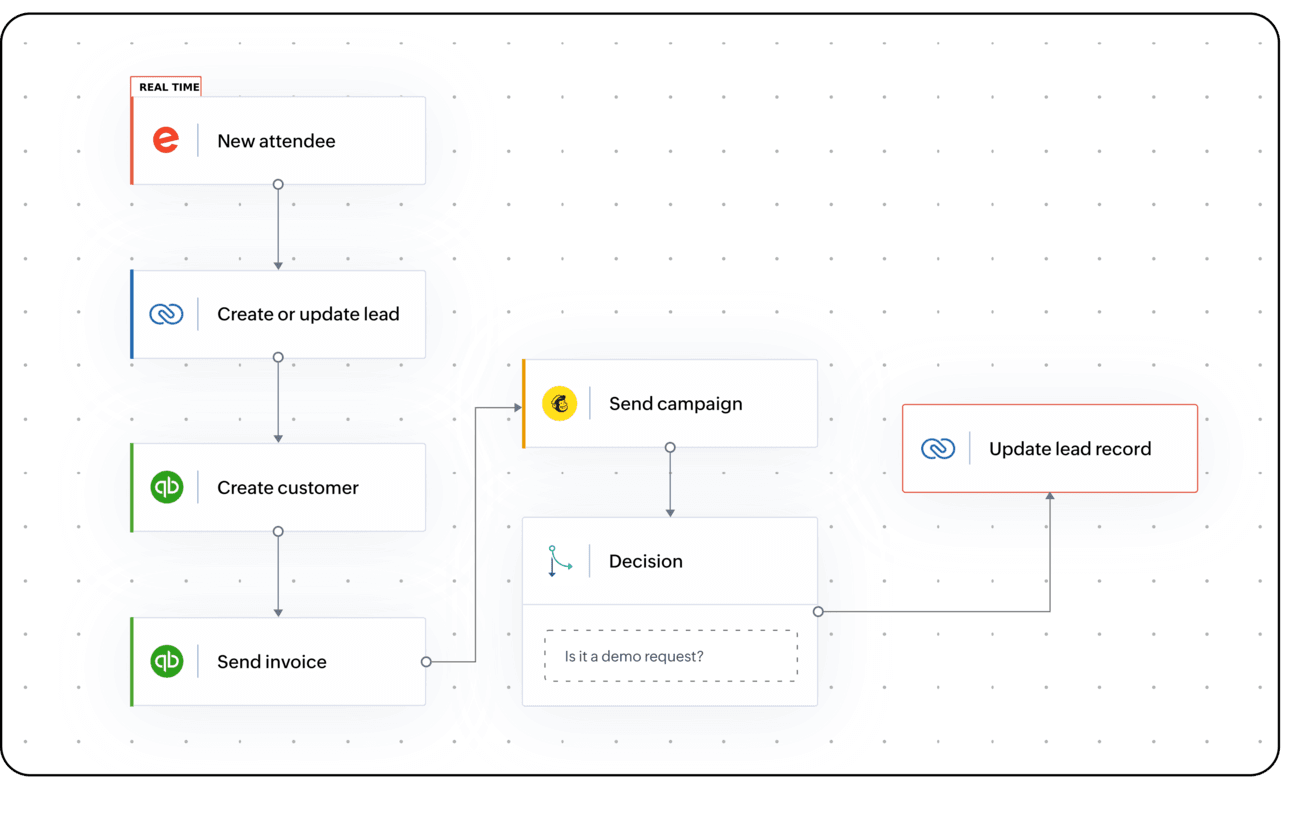Select the Update lead record step label
Screen dimensions: 1300x814
click(1069, 449)
